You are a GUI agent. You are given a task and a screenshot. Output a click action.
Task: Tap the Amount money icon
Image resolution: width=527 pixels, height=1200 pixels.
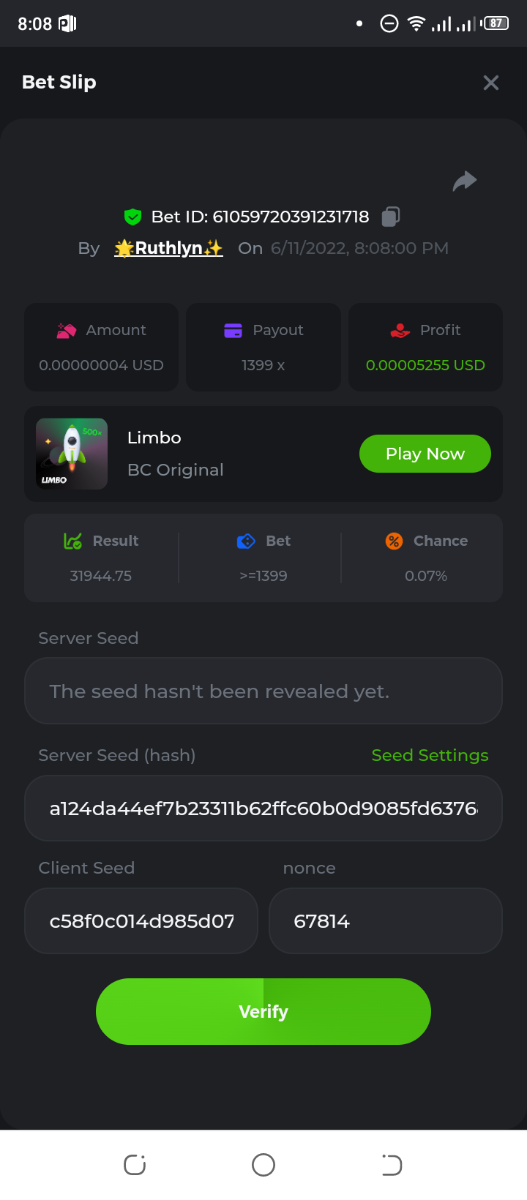point(66,330)
